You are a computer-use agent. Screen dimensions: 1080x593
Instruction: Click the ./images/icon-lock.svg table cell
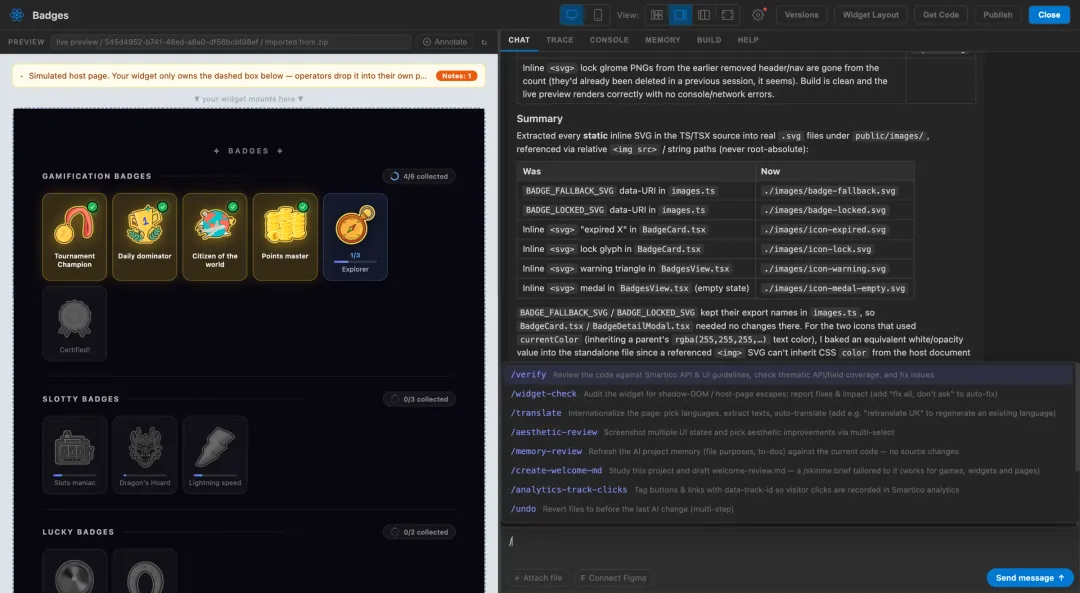[834, 249]
